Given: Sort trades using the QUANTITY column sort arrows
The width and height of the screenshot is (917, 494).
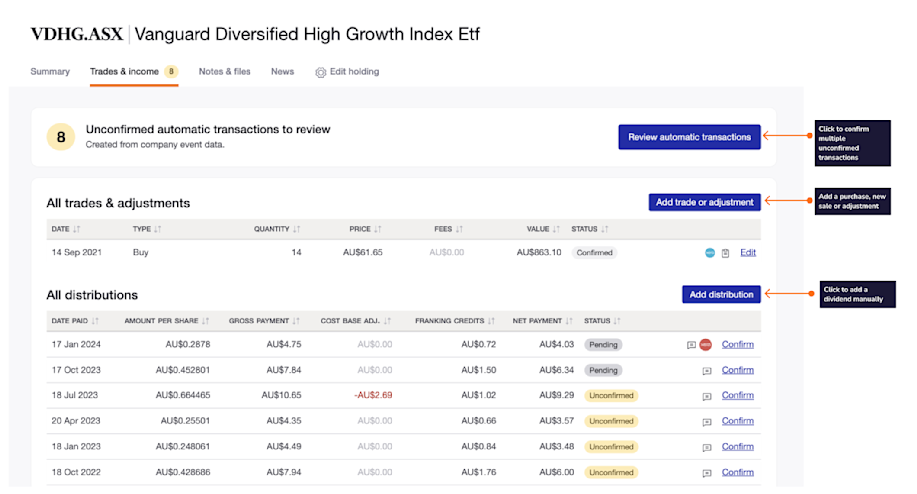Looking at the screenshot, I should (x=297, y=229).
